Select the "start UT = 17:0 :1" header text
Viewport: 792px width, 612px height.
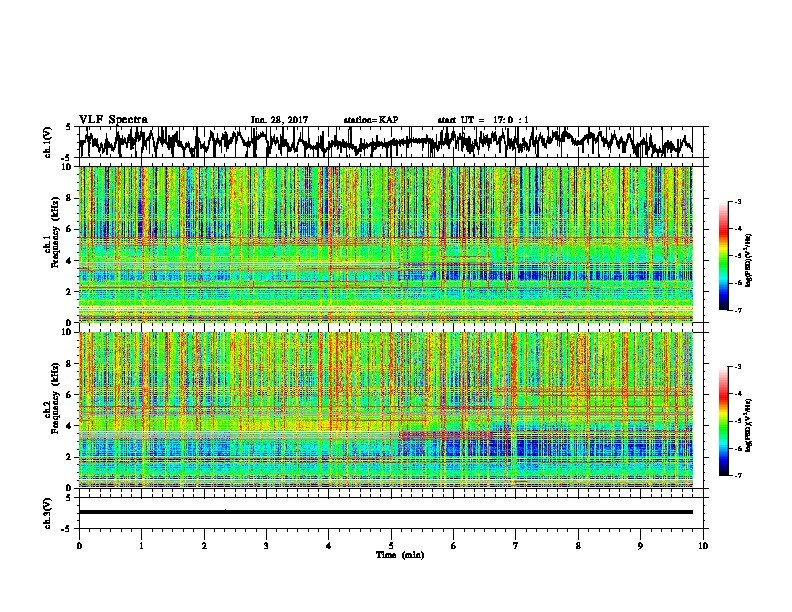[483, 120]
